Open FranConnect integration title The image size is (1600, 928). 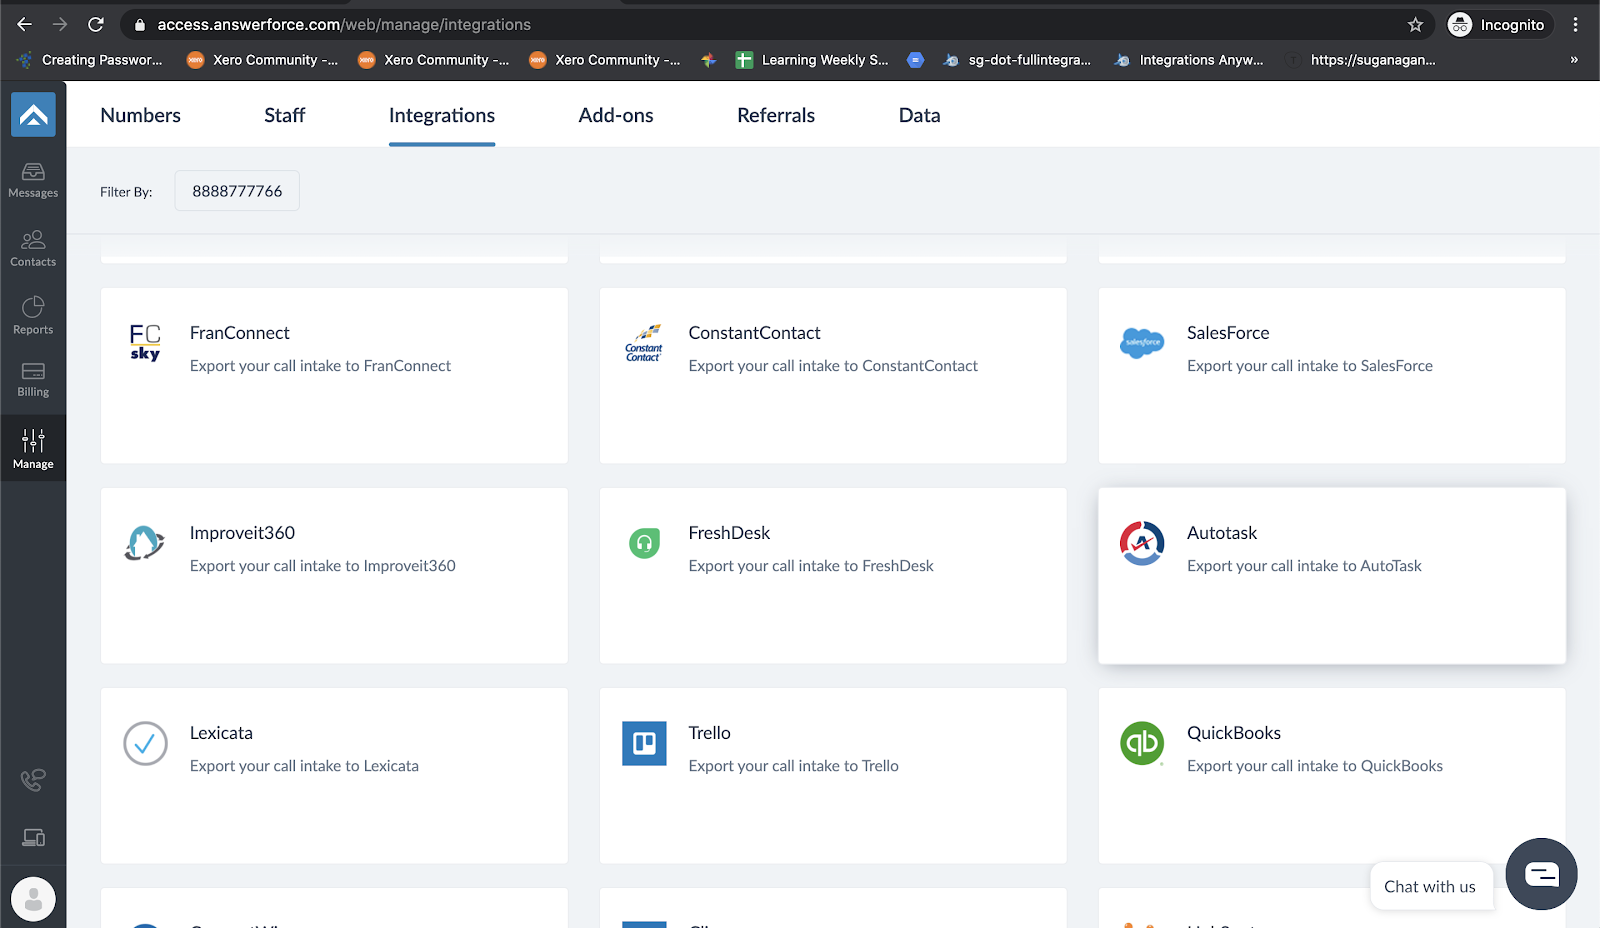pos(240,333)
